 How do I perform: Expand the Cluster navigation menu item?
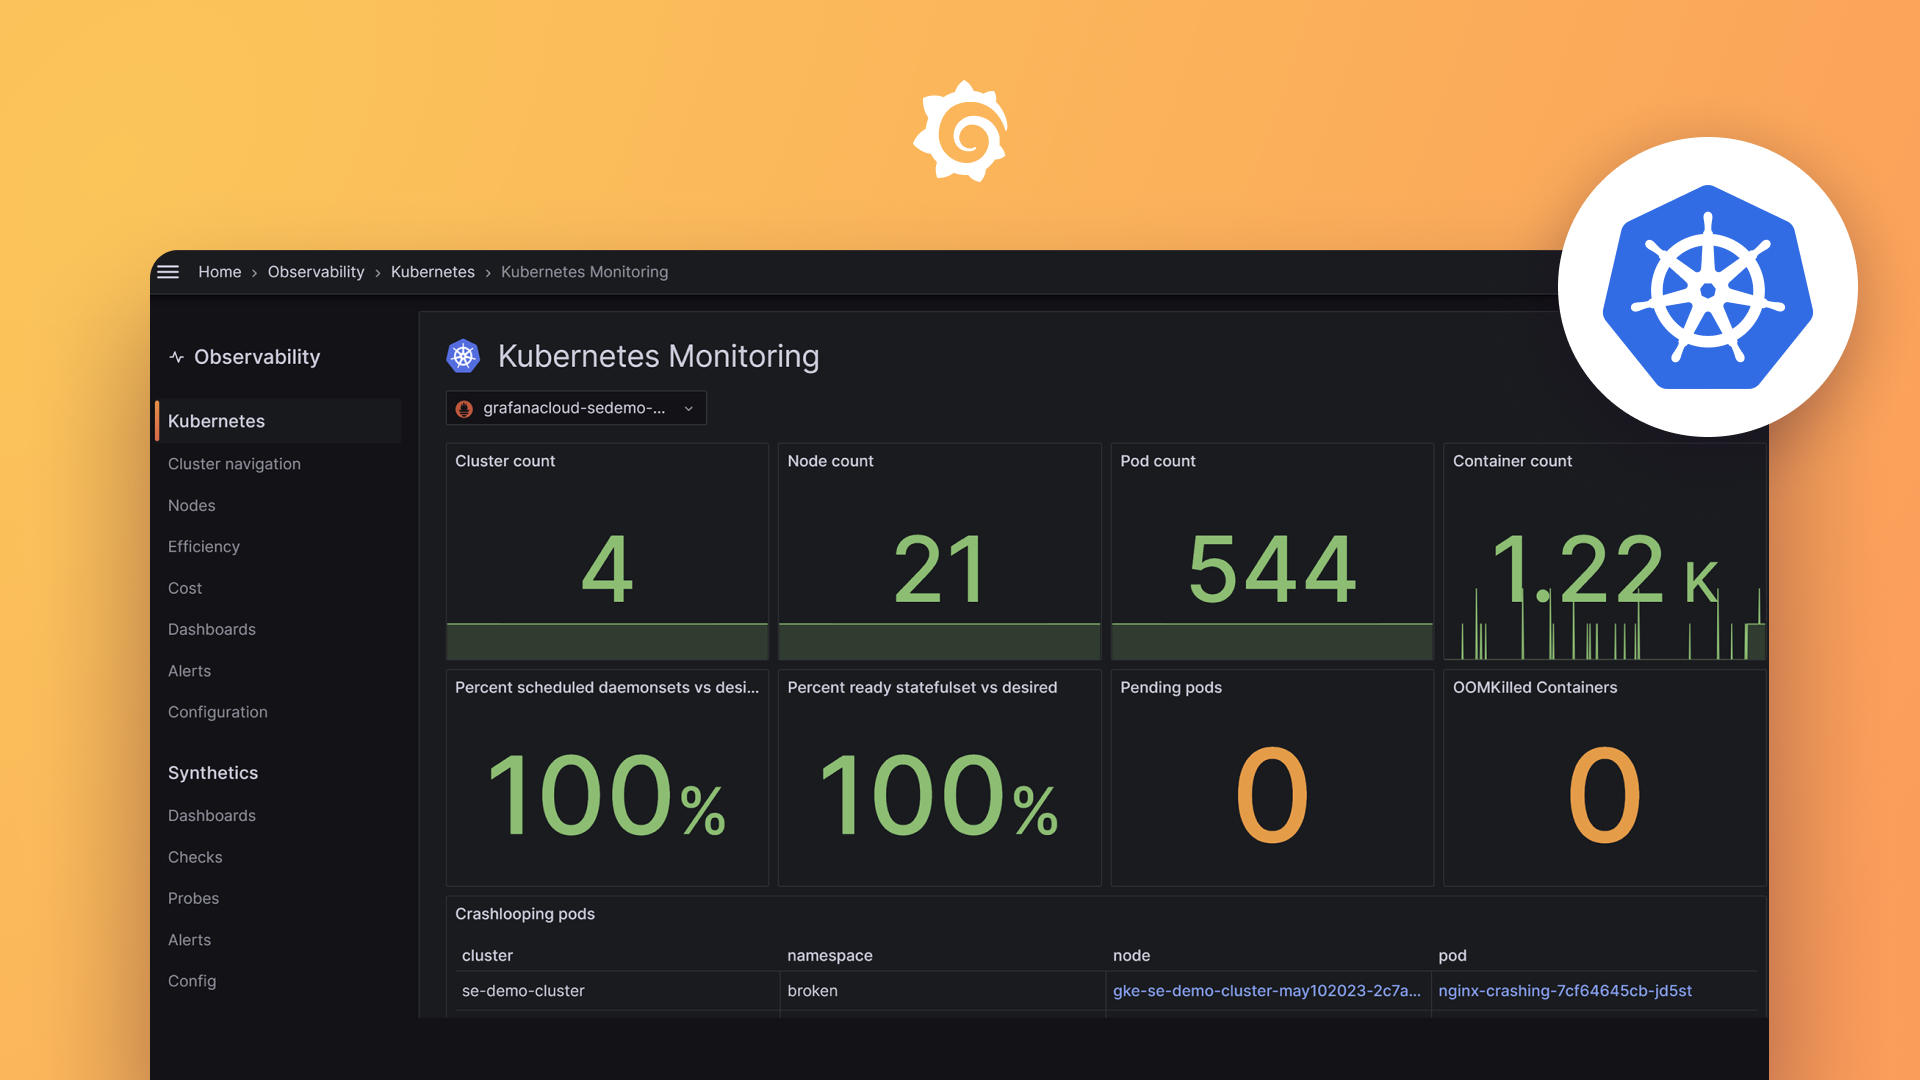point(235,463)
